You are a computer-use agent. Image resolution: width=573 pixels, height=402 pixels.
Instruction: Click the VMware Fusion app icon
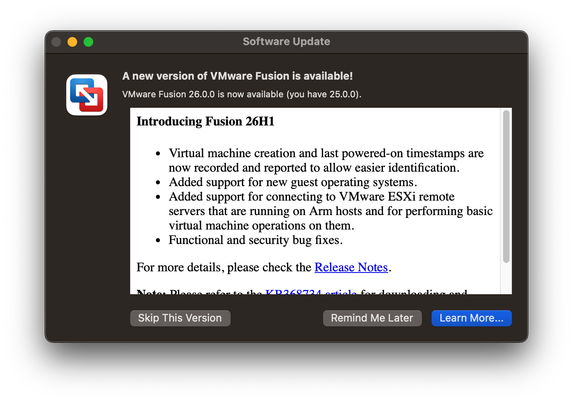pos(87,95)
